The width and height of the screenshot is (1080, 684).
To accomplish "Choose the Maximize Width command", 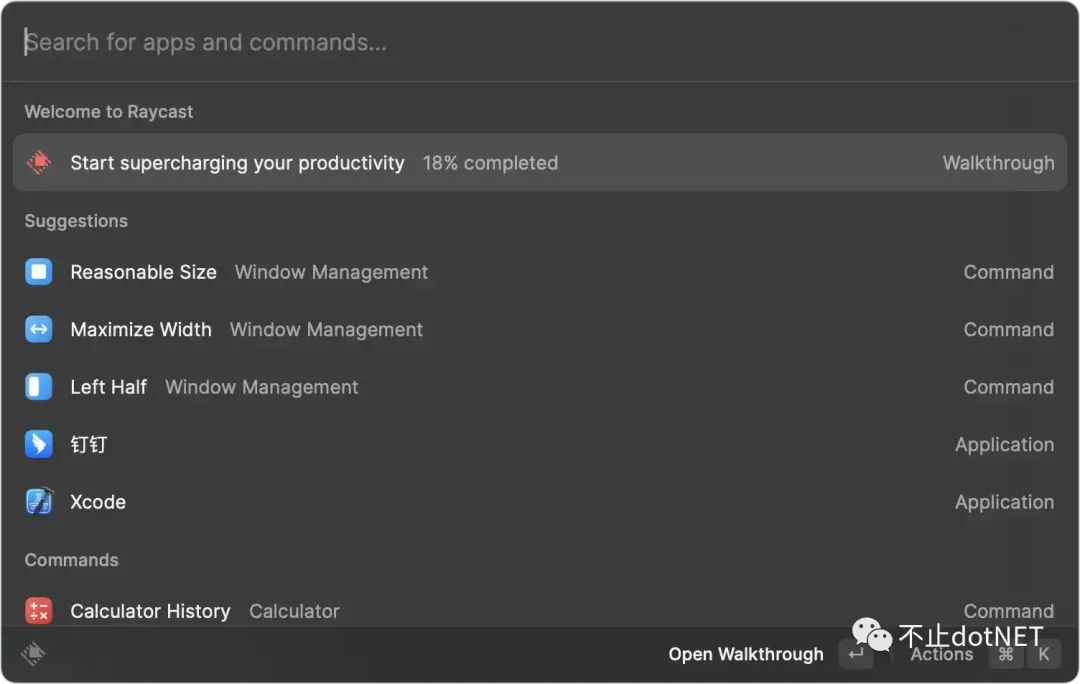I will (x=540, y=329).
